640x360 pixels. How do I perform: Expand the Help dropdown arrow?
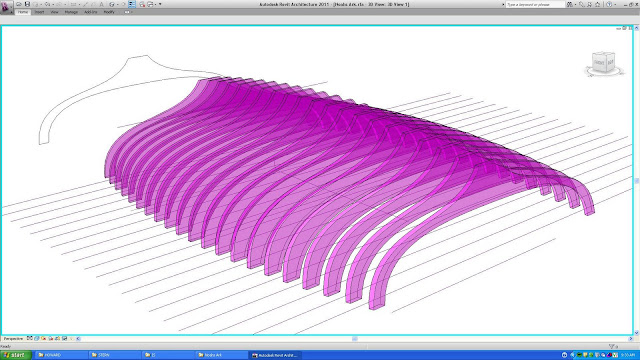pyautogui.click(x=615, y=4)
